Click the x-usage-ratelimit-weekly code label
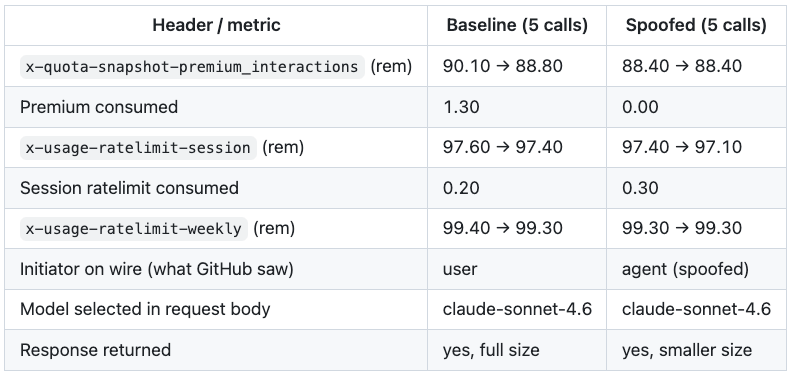This screenshot has height=375, width=792. (134, 228)
